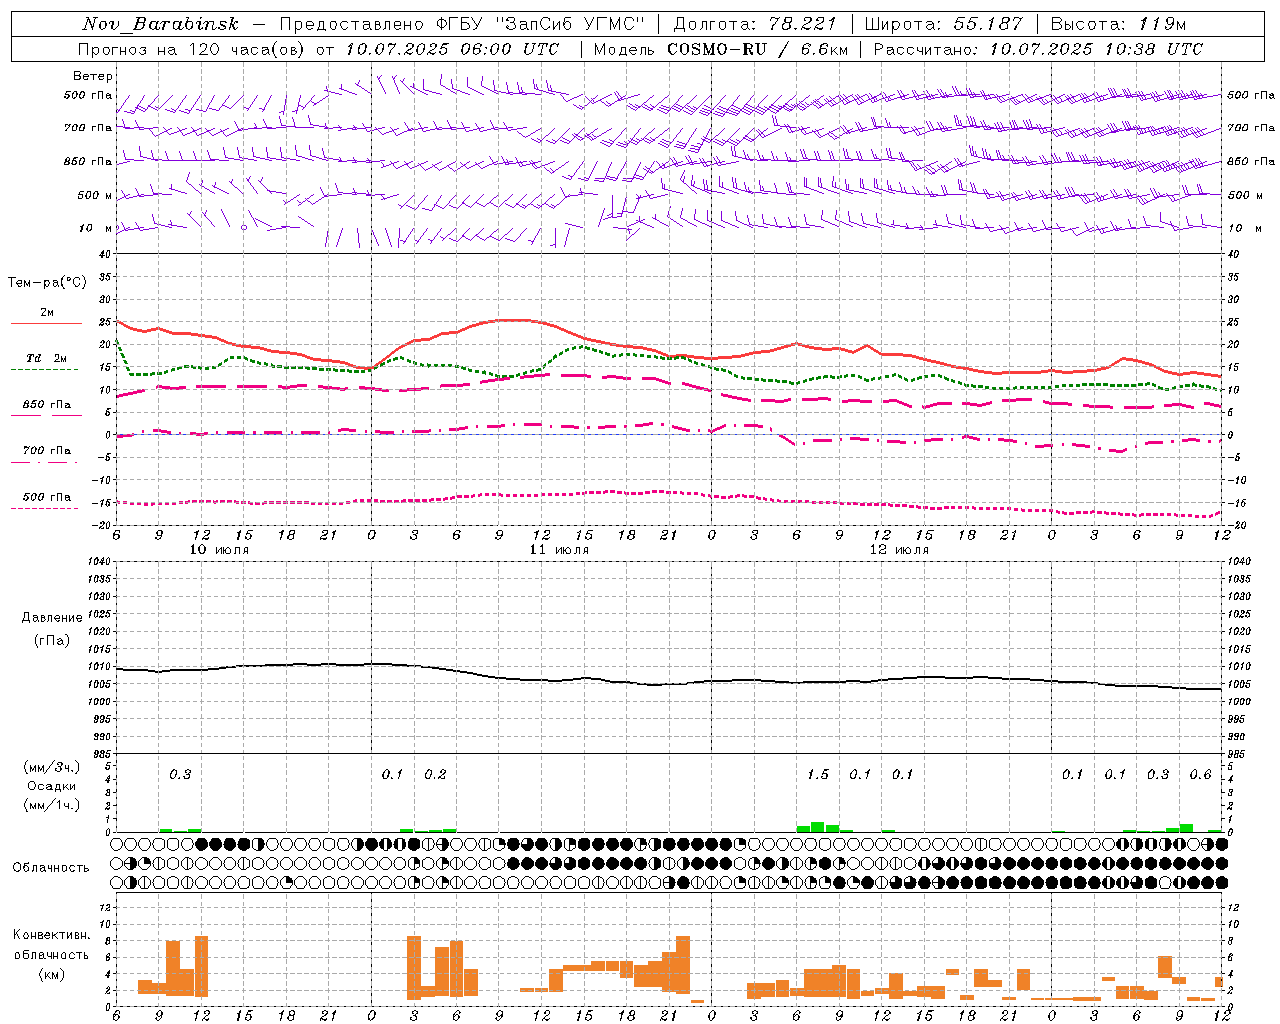The image size is (1280, 1024).
Task: Select the 1.5 precipitation amount
Action: pyautogui.click(x=818, y=774)
